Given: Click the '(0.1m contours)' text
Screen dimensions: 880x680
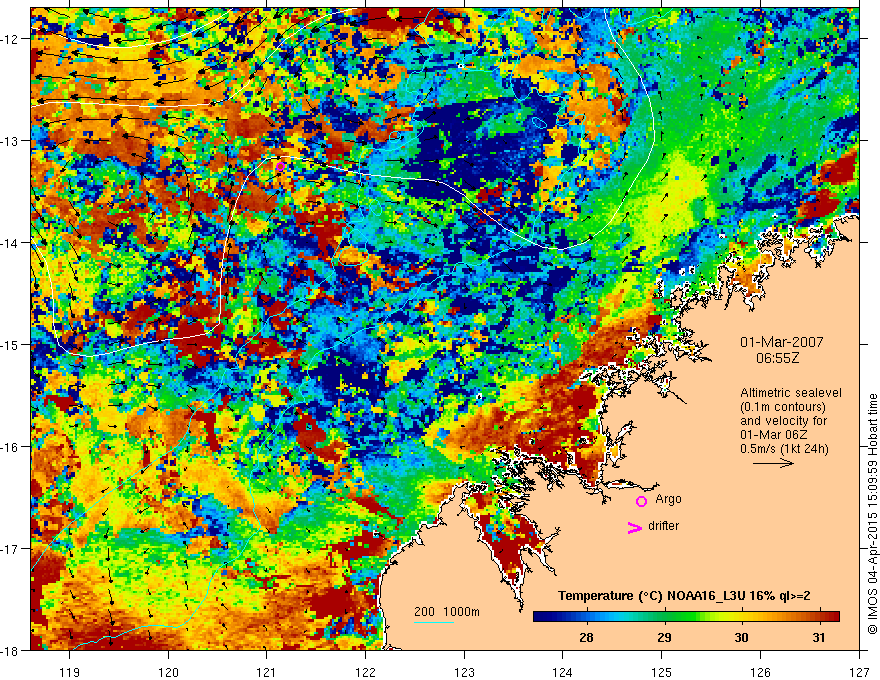Looking at the screenshot, I should pos(782,407).
